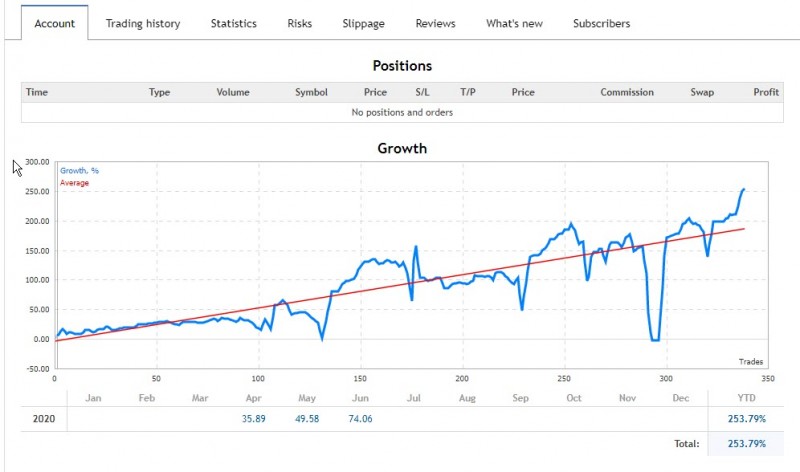Viewport: 800px width, 472px height.
Task: Show the What's new tab
Action: click(514, 23)
